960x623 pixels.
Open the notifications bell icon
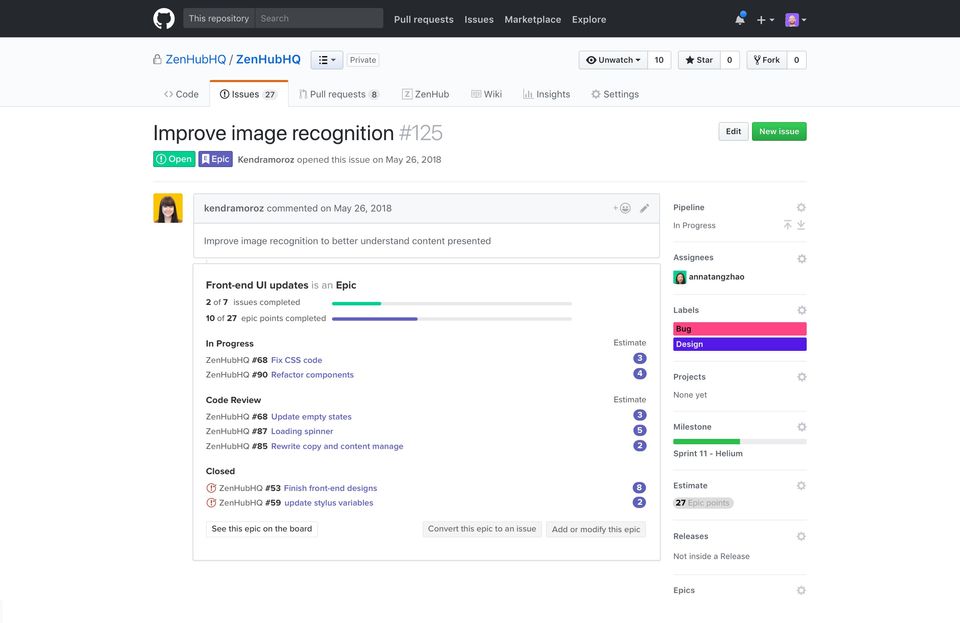[740, 19]
